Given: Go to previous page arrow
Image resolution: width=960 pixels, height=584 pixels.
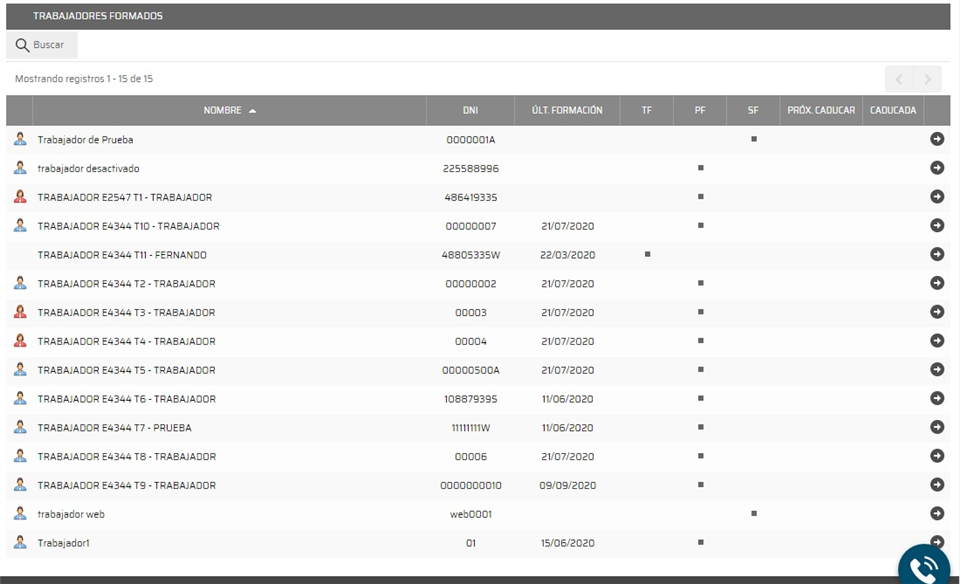Looking at the screenshot, I should coord(899,79).
